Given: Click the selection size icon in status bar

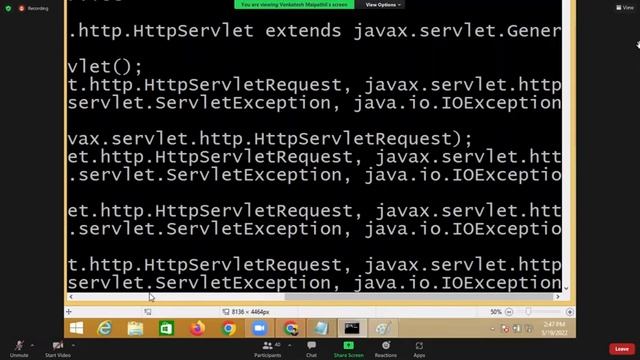Looking at the screenshot, I should pos(148,312).
